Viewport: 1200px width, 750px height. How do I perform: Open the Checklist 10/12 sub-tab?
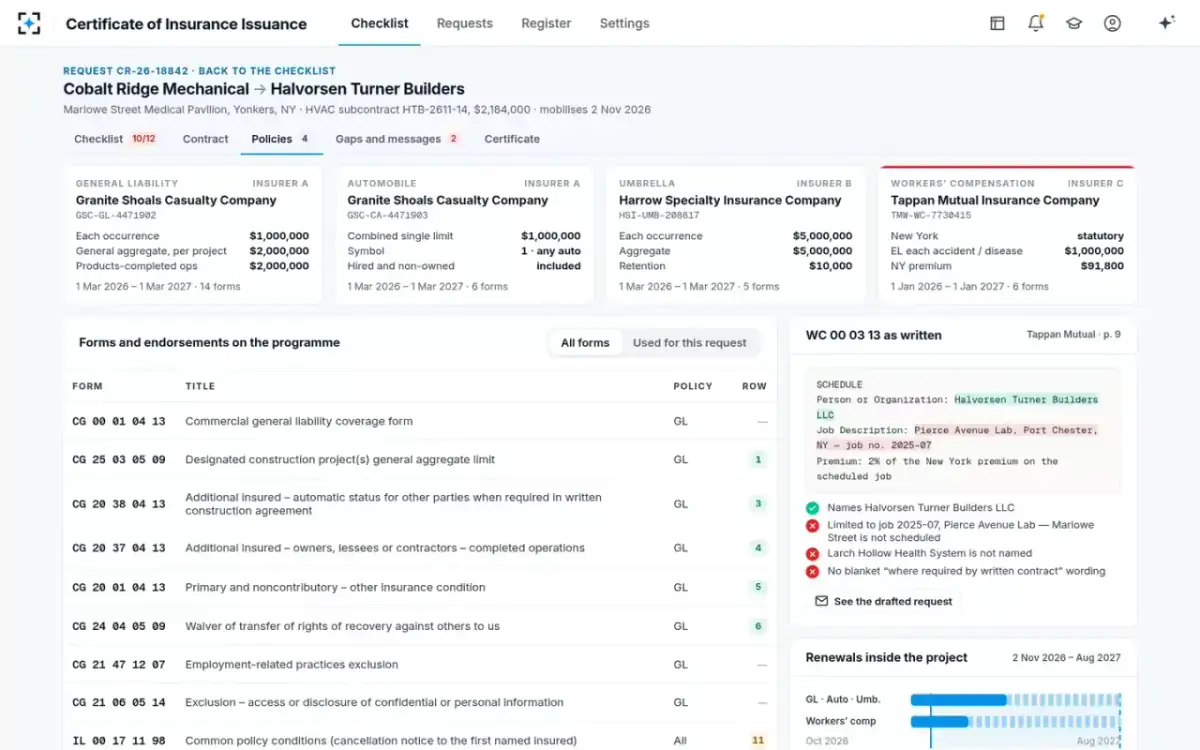coord(115,139)
